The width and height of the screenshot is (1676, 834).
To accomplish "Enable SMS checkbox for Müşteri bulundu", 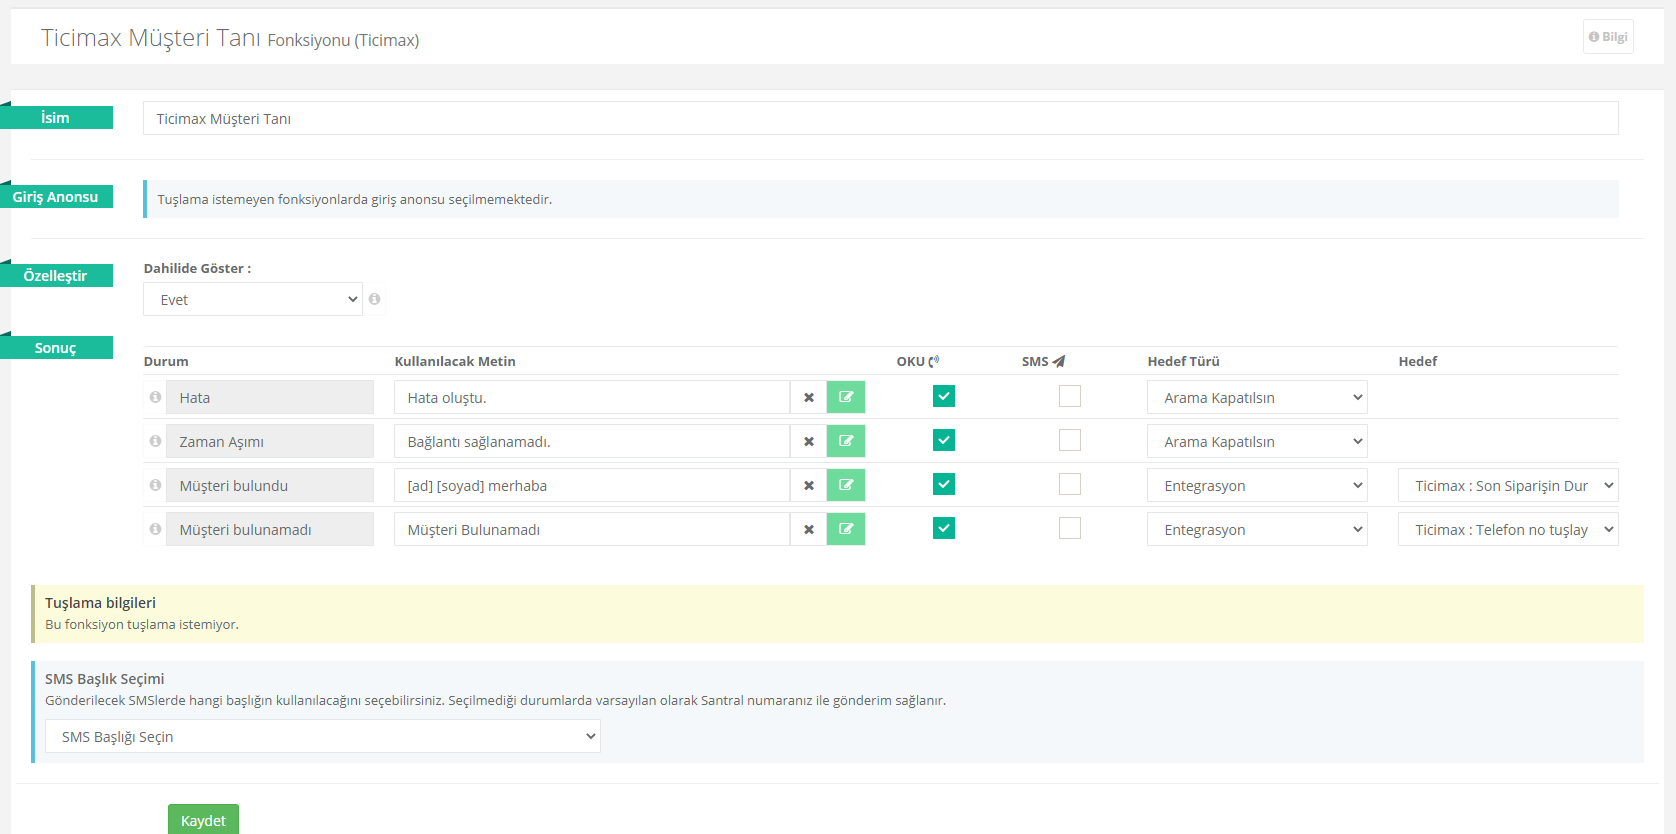I will click(x=1069, y=484).
